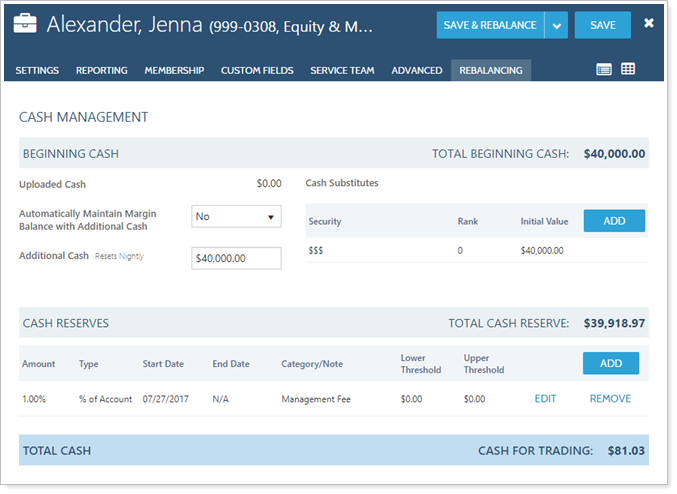Close the account window with X

pyautogui.click(x=649, y=23)
